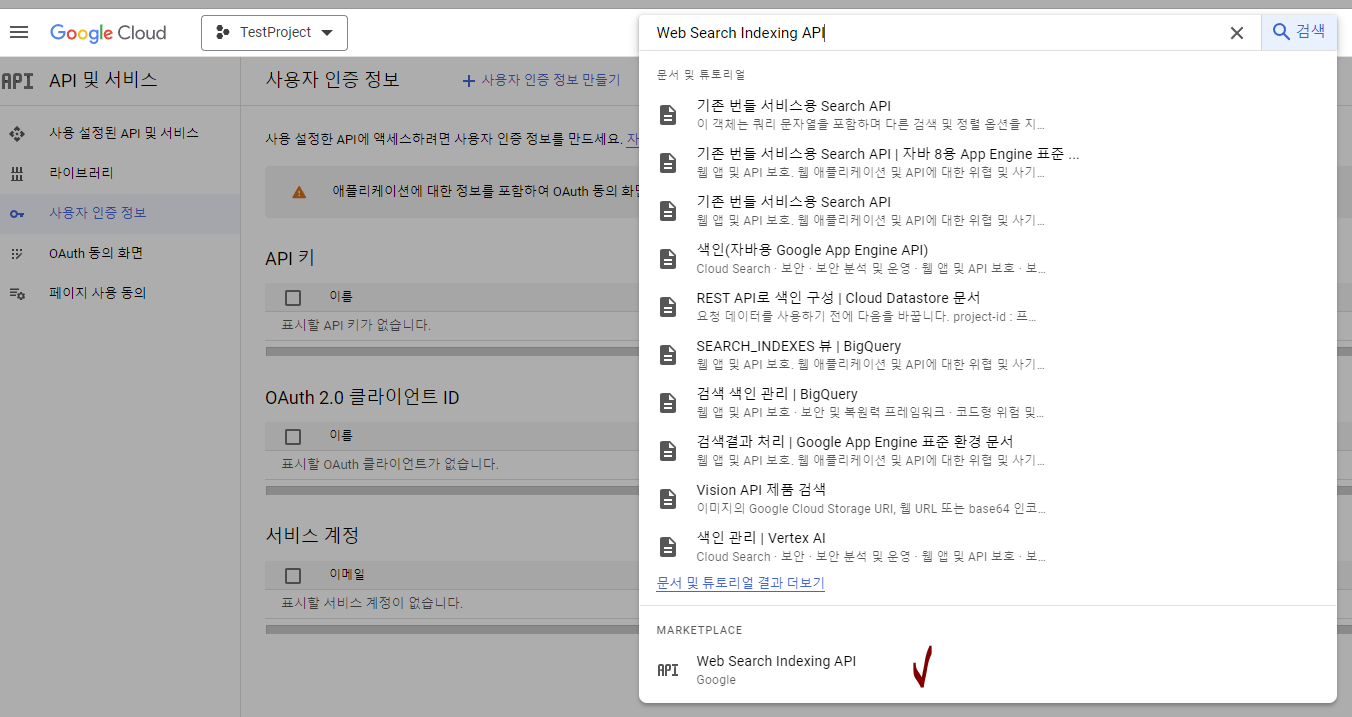The width and height of the screenshot is (1352, 717).
Task: Open the TestProject project selector dropdown
Action: 274,33
